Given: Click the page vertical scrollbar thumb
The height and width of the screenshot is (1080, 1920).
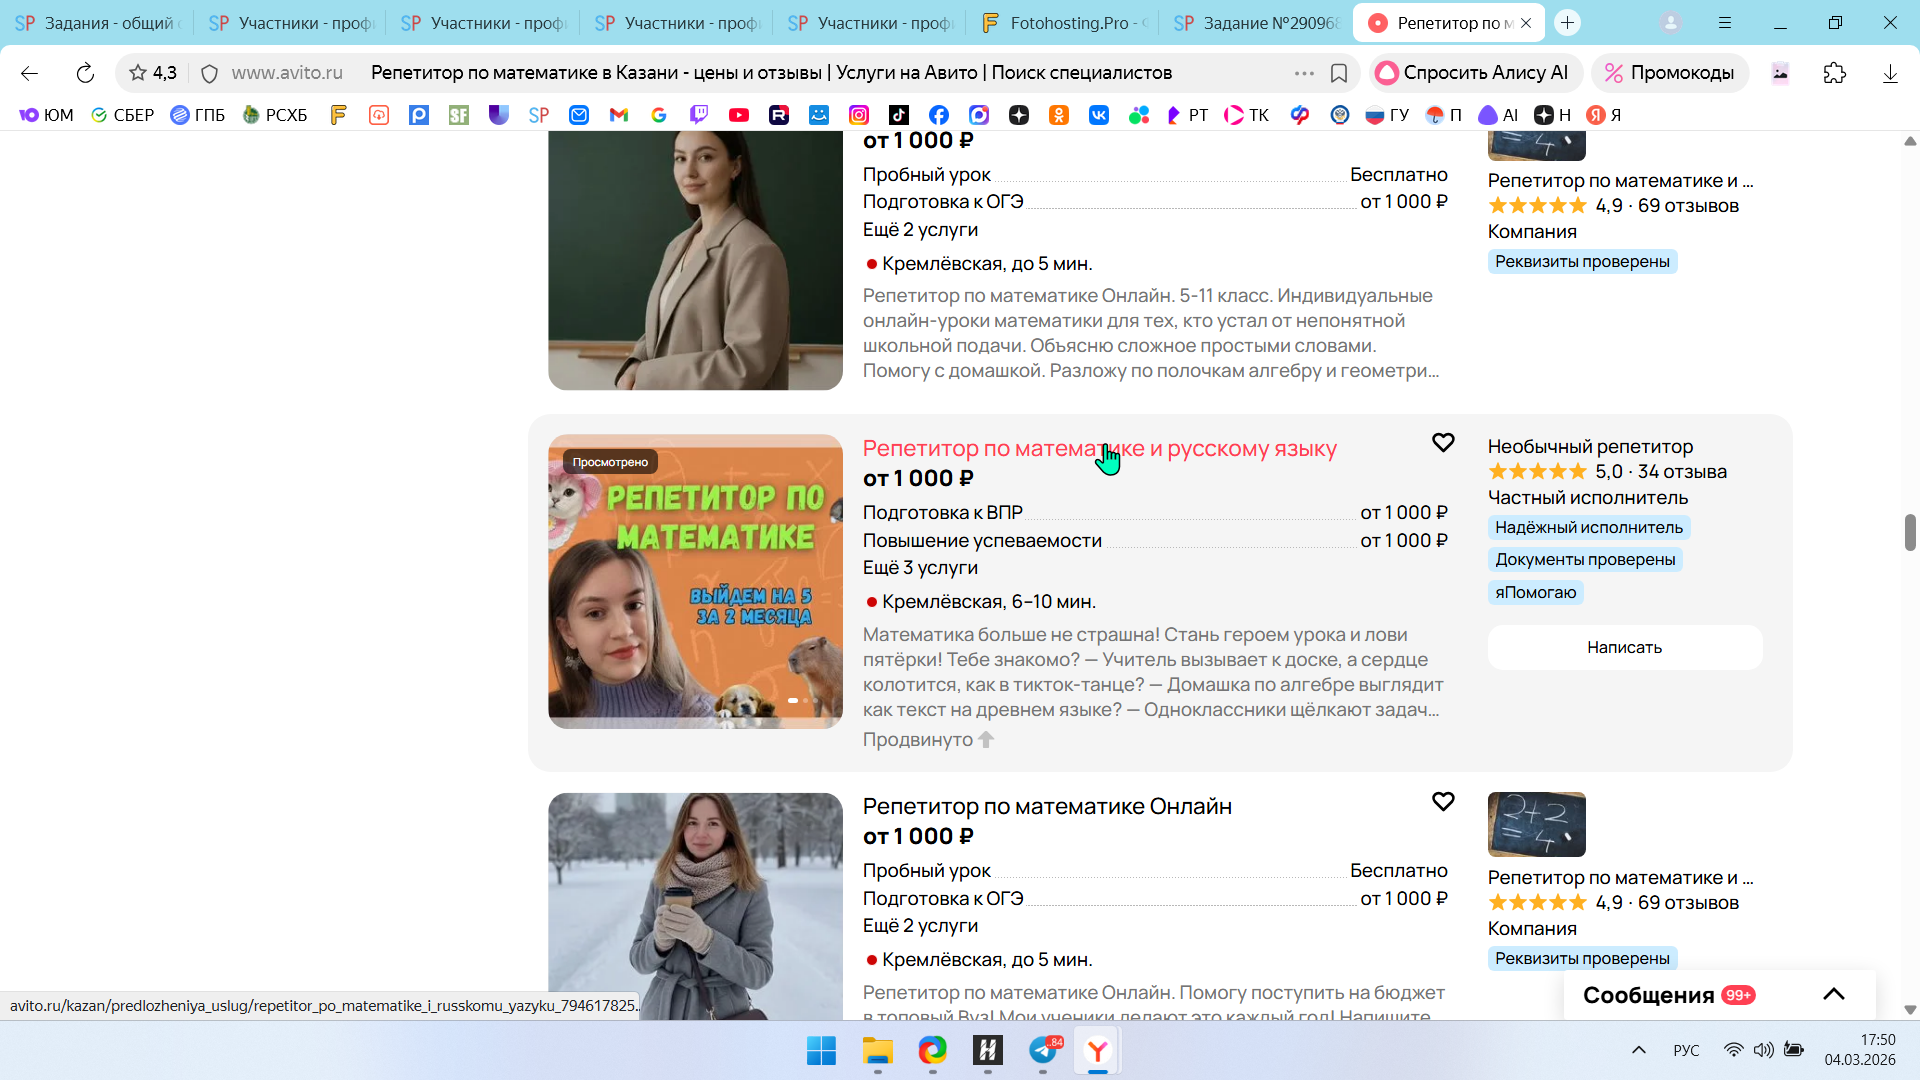Looking at the screenshot, I should pyautogui.click(x=1909, y=532).
